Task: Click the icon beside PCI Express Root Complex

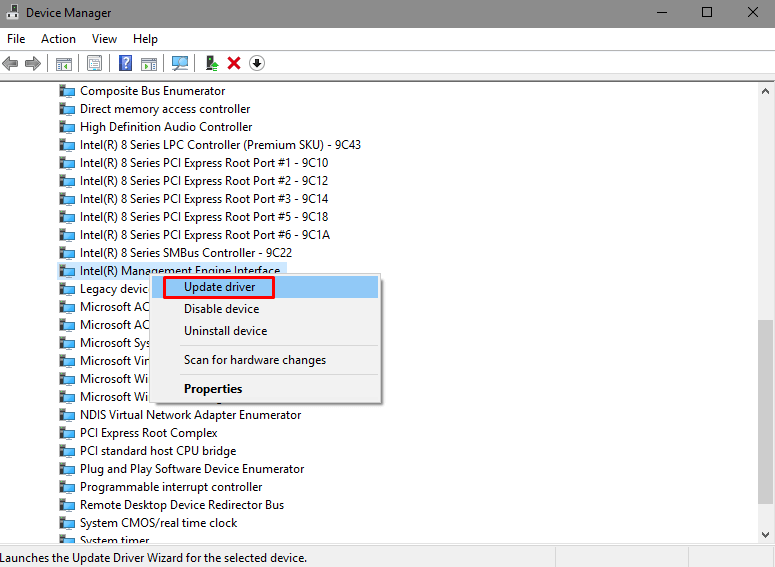Action: [67, 433]
